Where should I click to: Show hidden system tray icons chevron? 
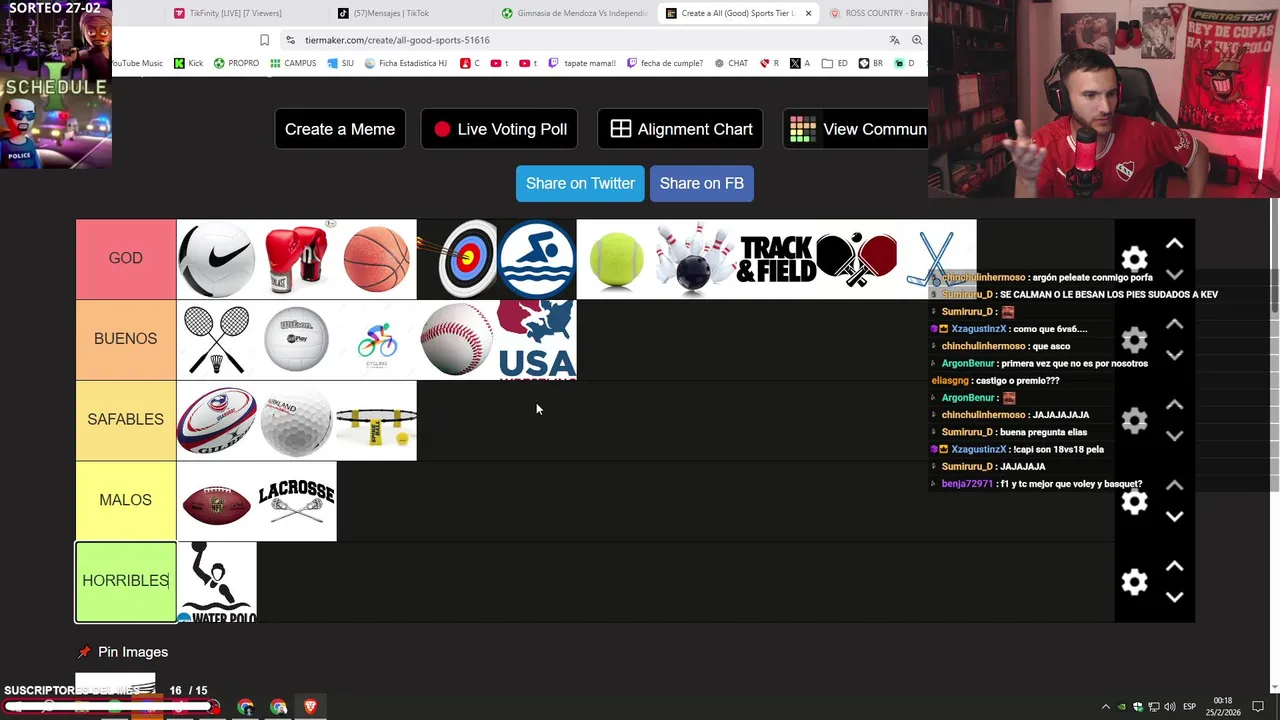click(x=1105, y=707)
